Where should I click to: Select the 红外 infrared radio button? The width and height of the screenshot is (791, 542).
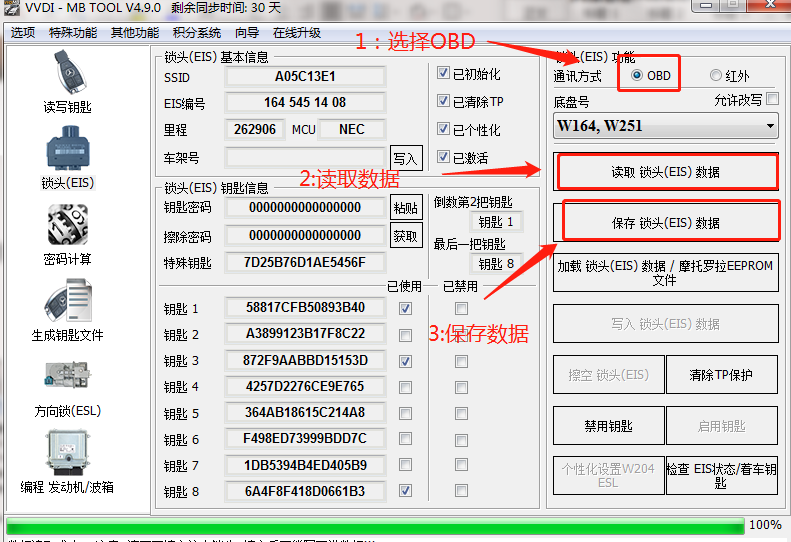715,76
